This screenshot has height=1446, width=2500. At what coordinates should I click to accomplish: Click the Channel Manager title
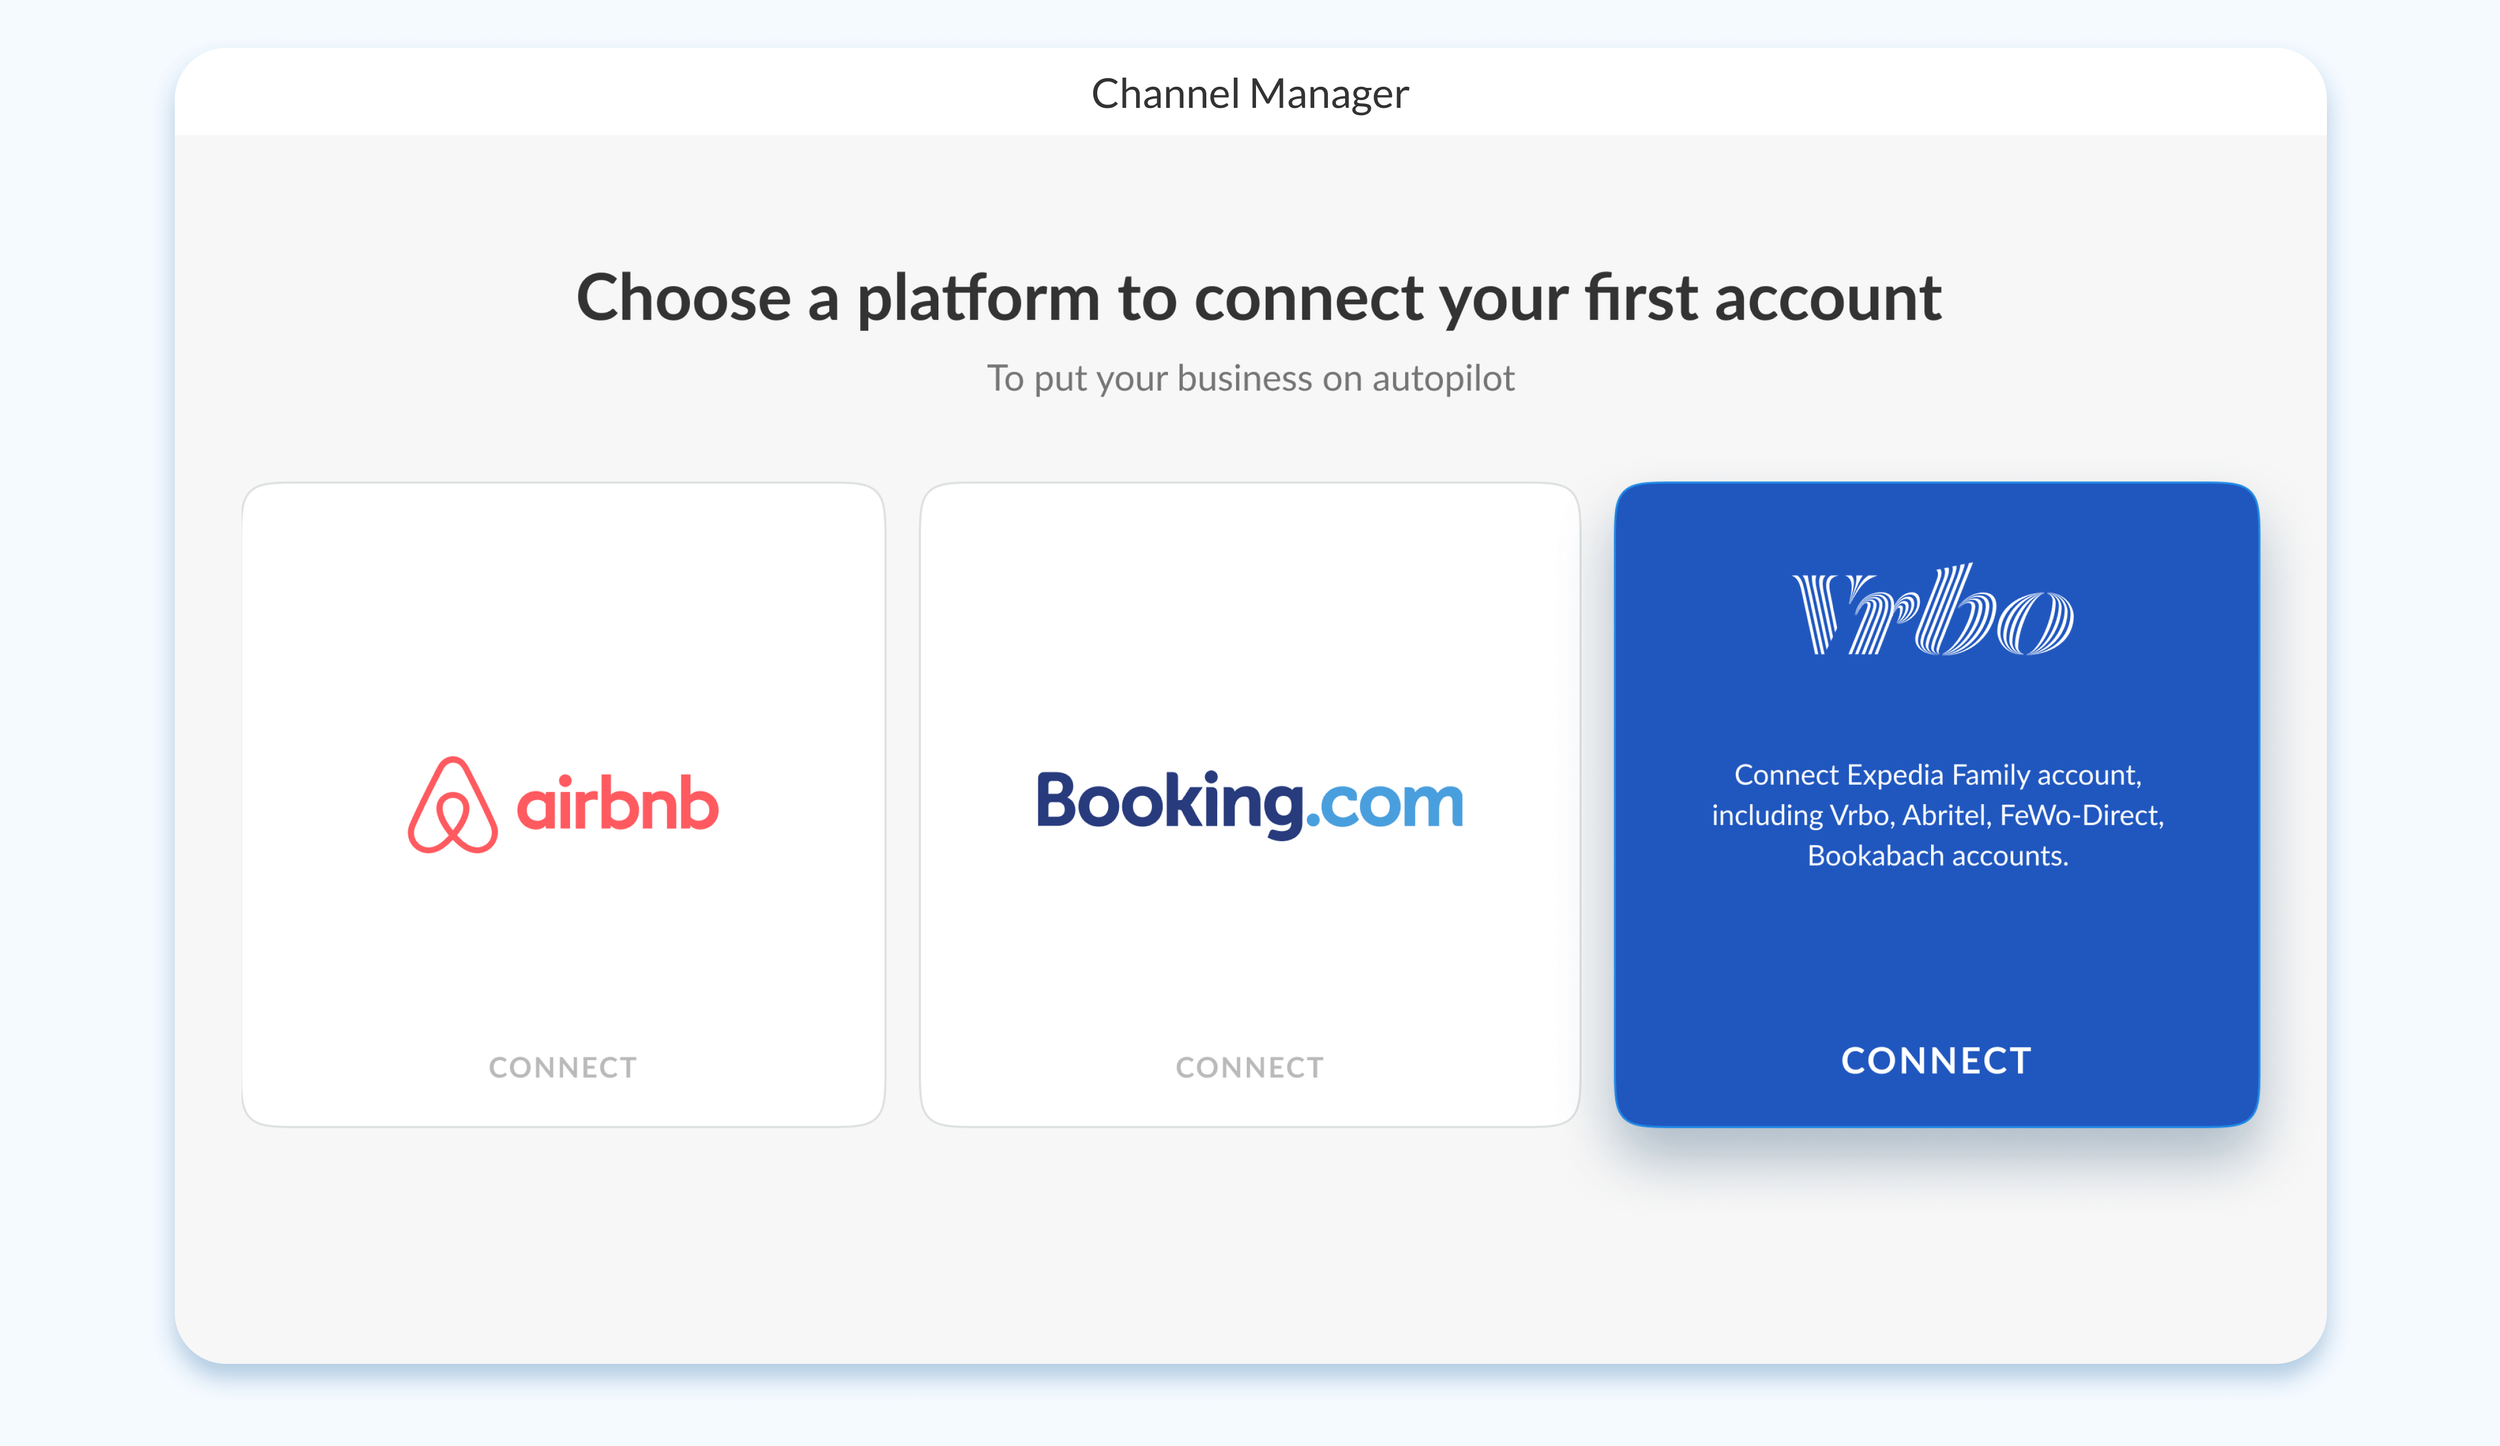coord(1250,94)
